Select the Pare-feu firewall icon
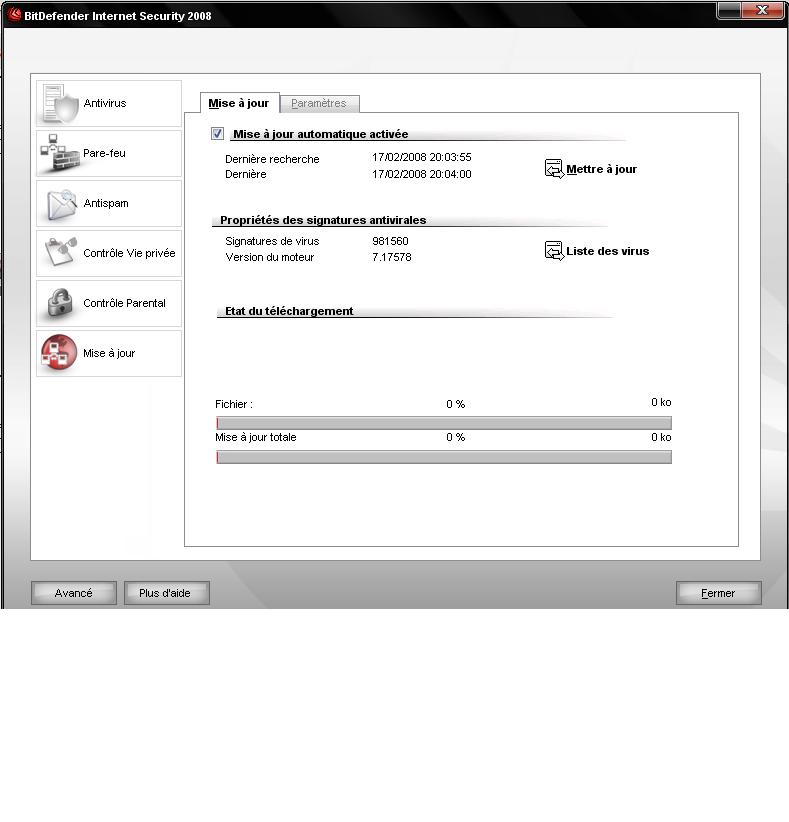789x822 pixels. [x=60, y=153]
